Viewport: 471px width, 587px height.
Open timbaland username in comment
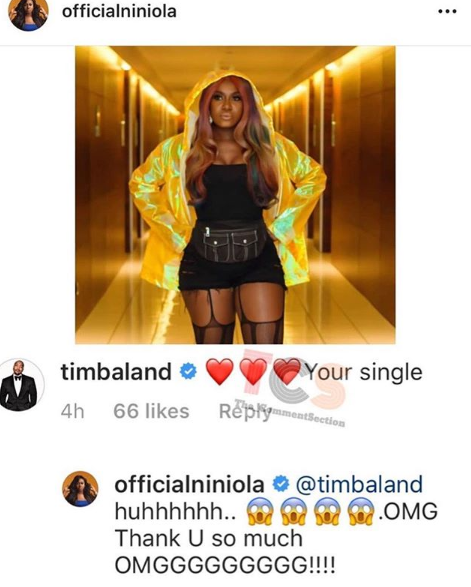(116, 372)
